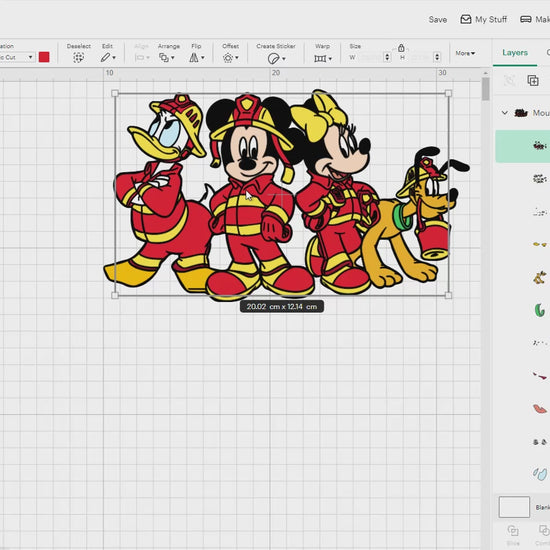Viewport: 550px width, 550px height.
Task: Open the Operation type dropdown
Action: 17,57
